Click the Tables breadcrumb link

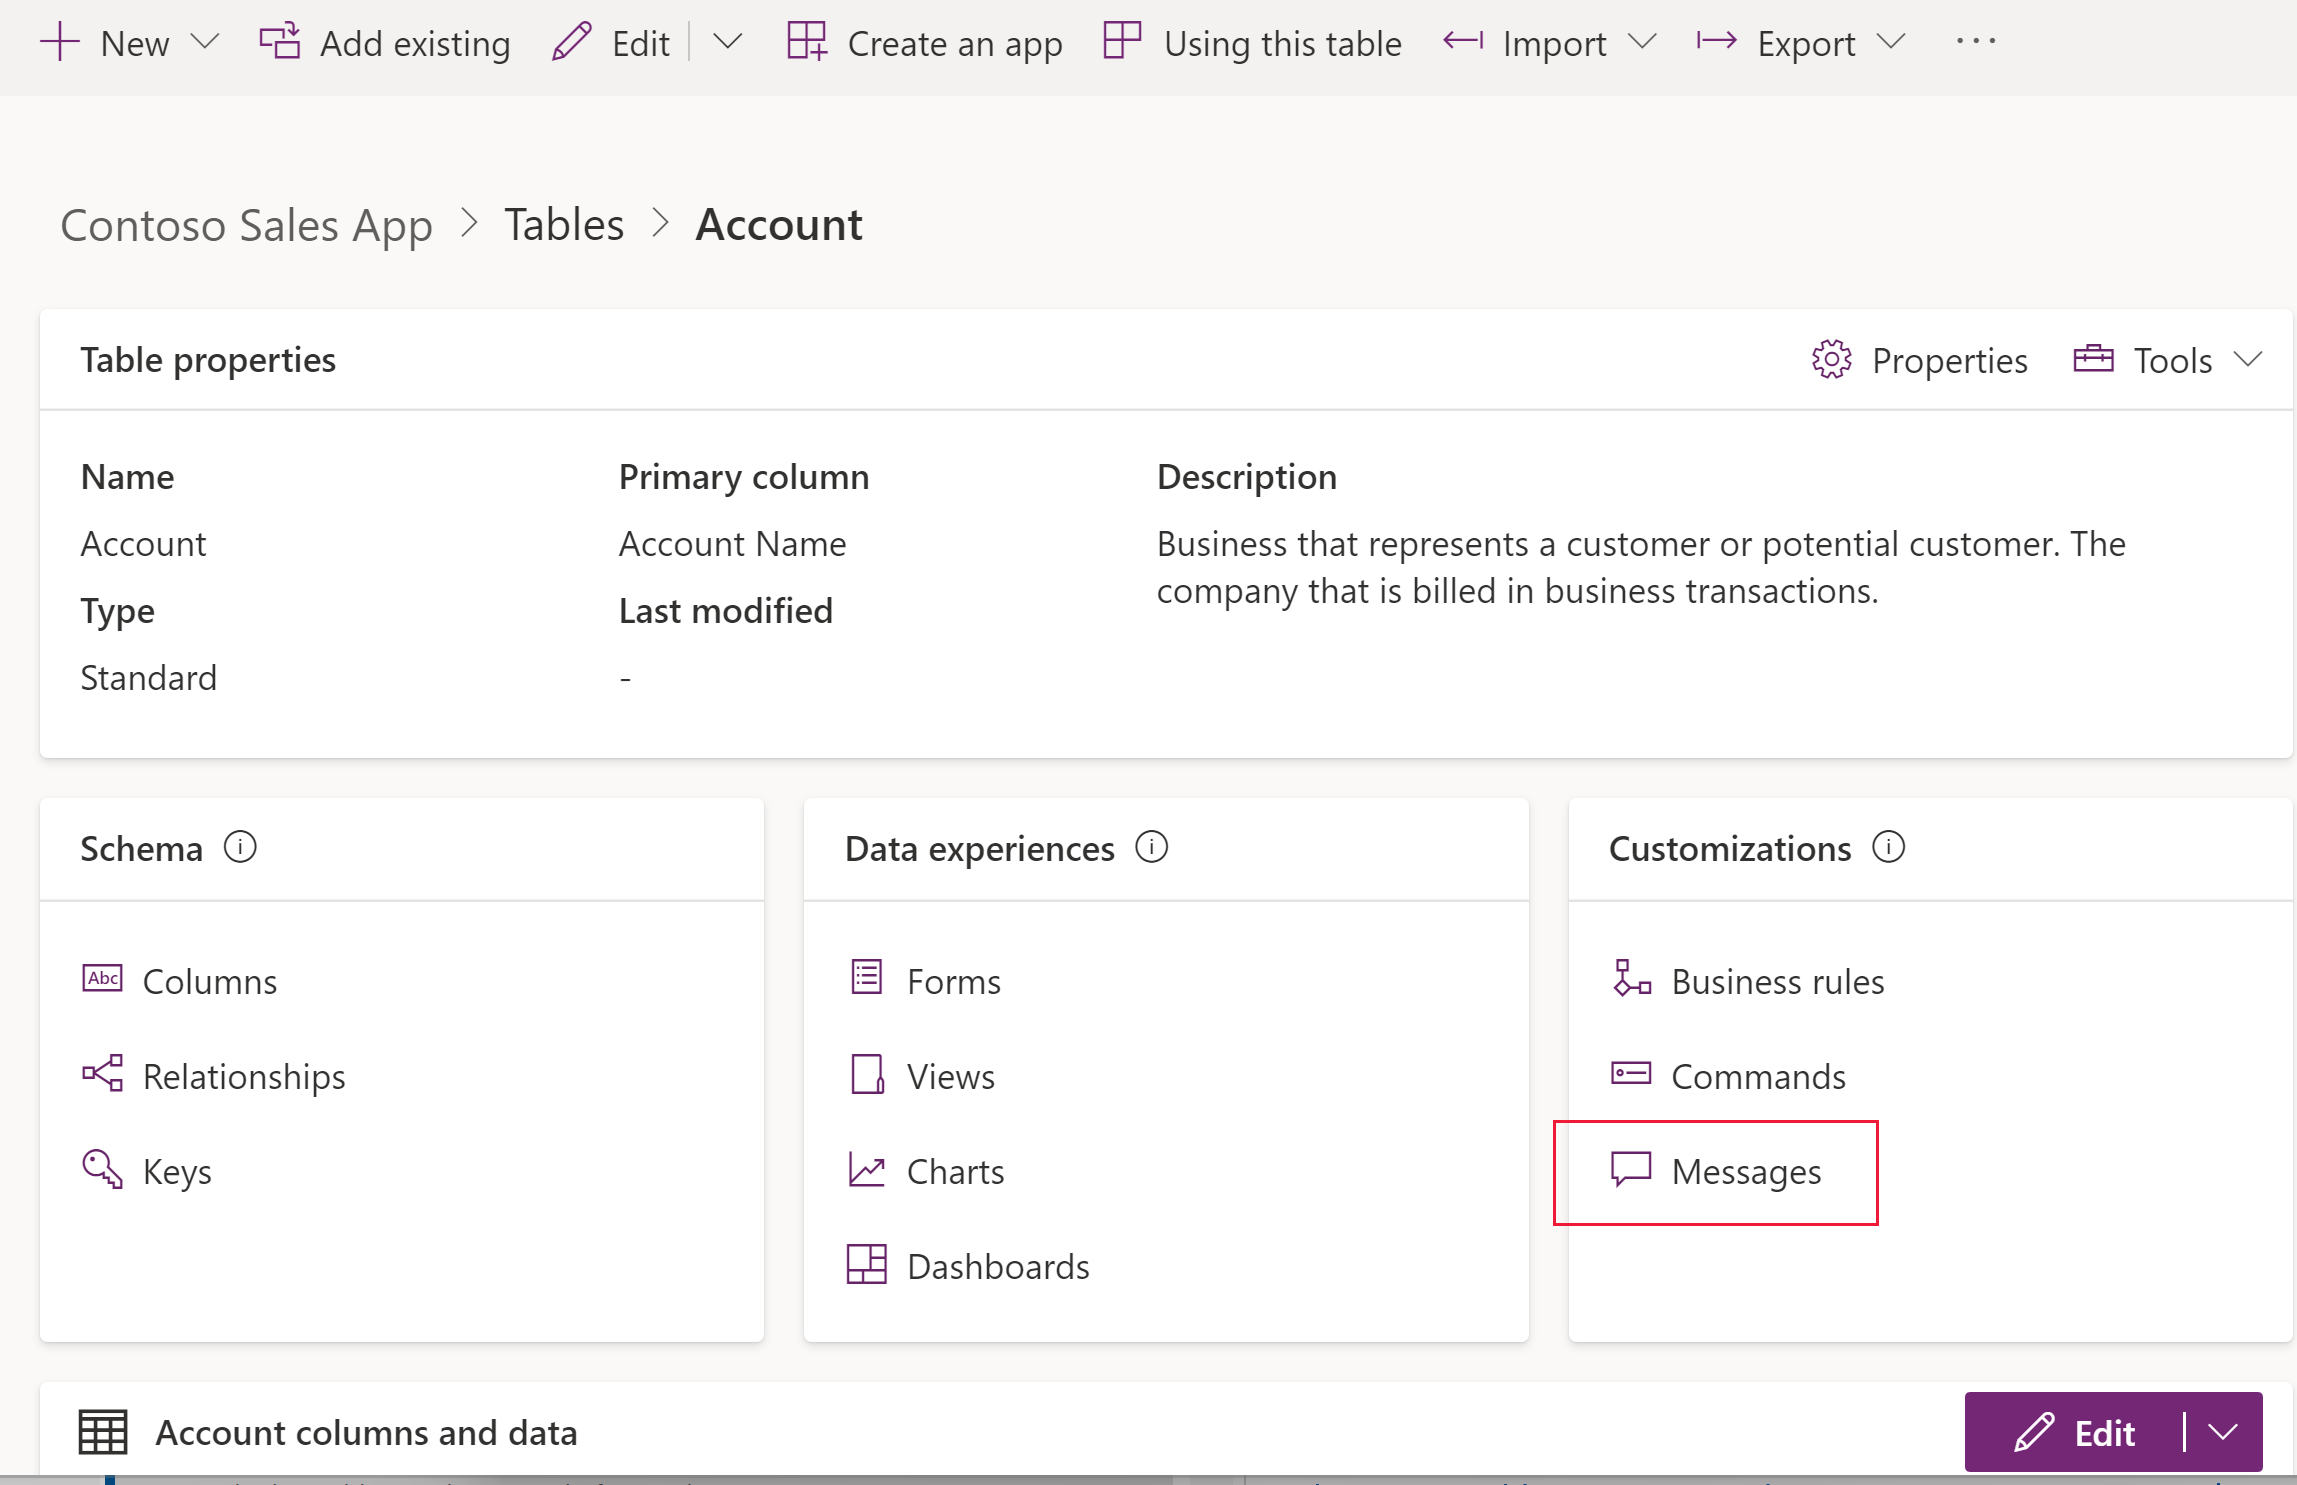point(568,221)
